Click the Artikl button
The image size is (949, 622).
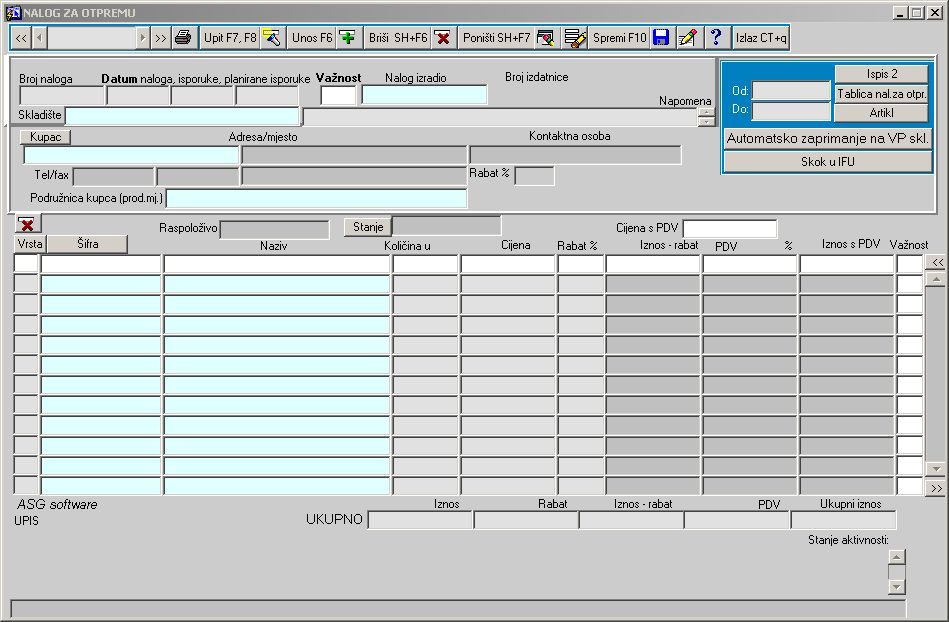(x=881, y=113)
